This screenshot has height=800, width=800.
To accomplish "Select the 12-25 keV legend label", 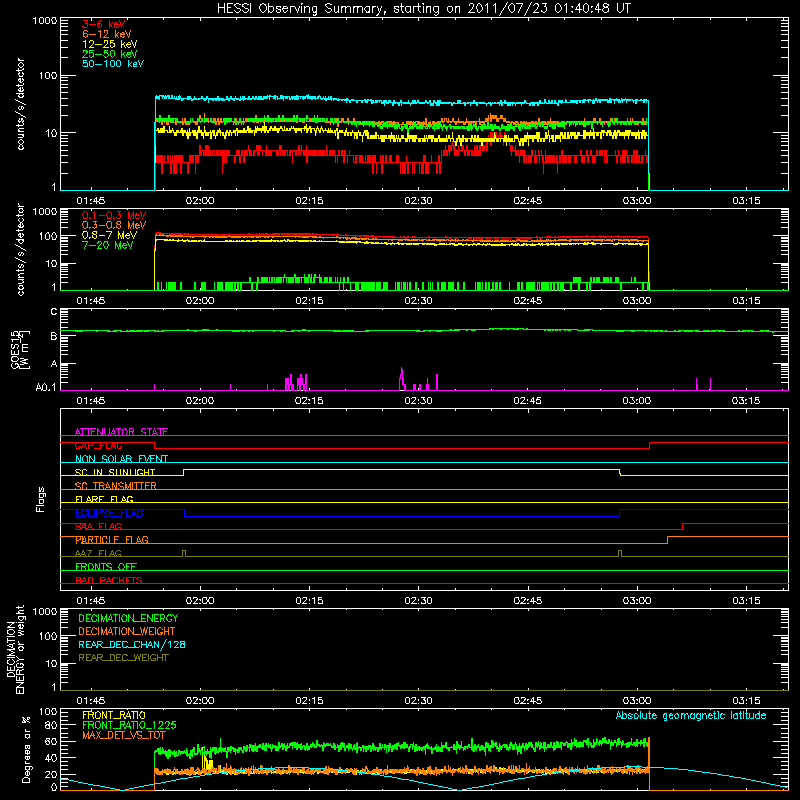I will point(110,44).
